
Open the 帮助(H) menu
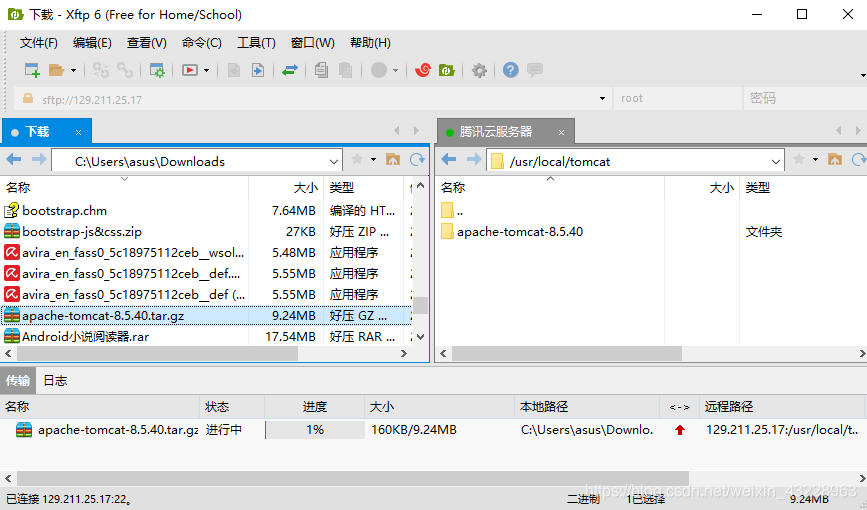[x=370, y=43]
